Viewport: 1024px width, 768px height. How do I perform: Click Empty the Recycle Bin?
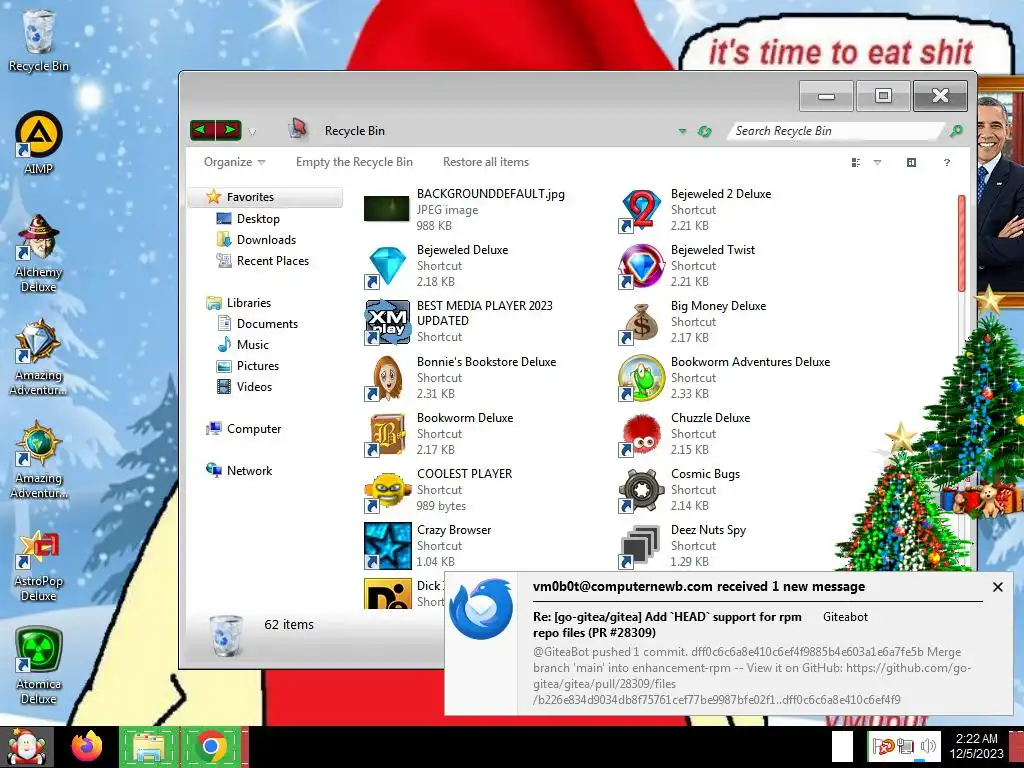click(354, 162)
